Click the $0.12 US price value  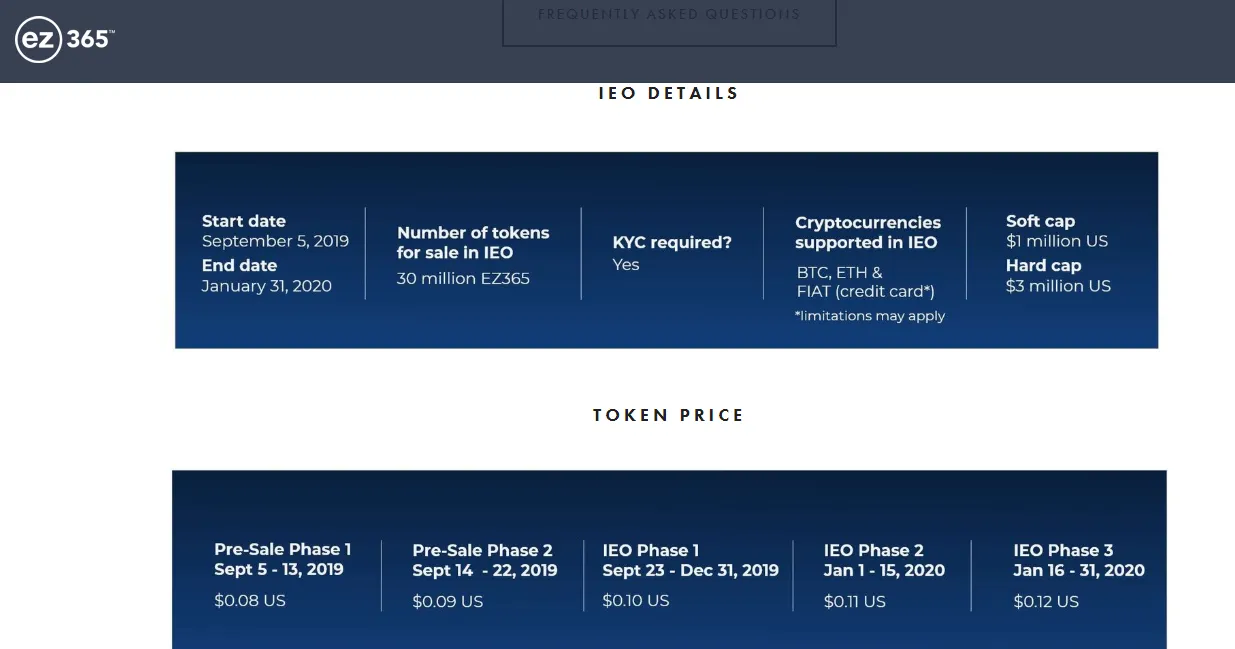pyautogui.click(x=1046, y=602)
